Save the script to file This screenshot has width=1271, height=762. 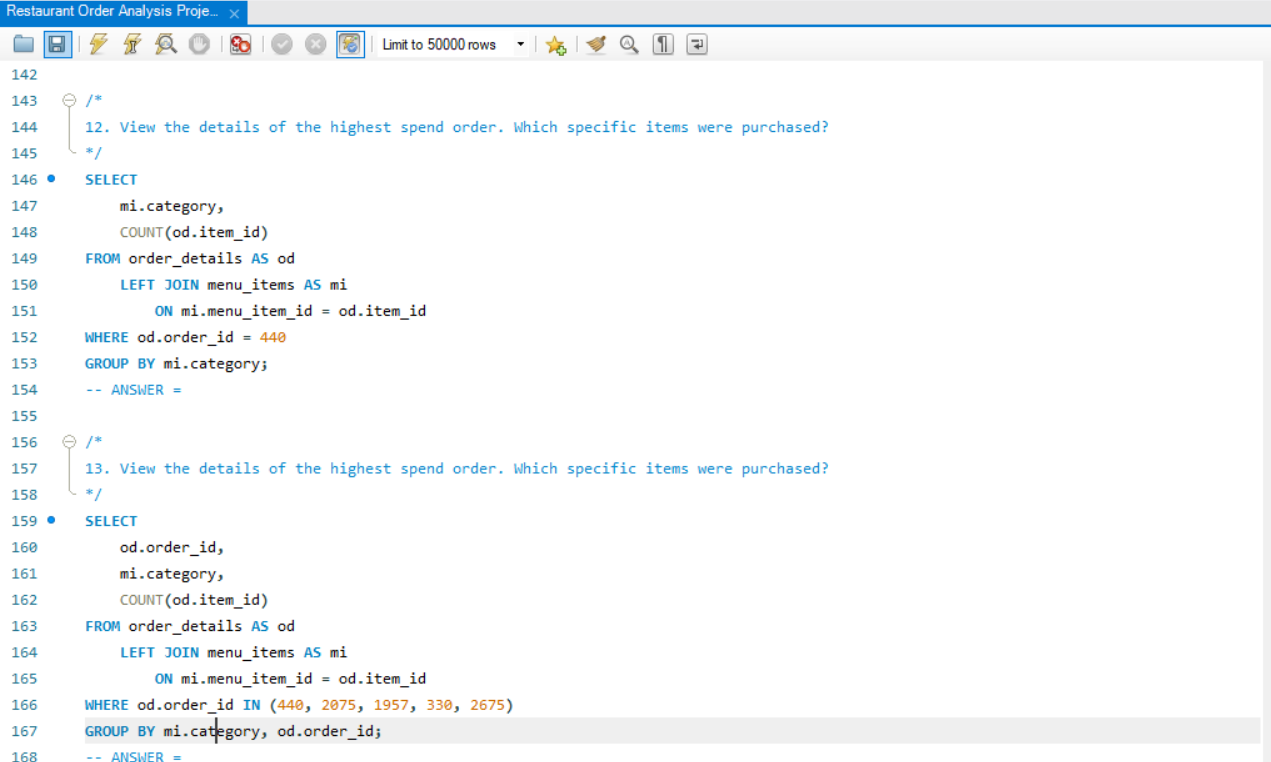(57, 44)
